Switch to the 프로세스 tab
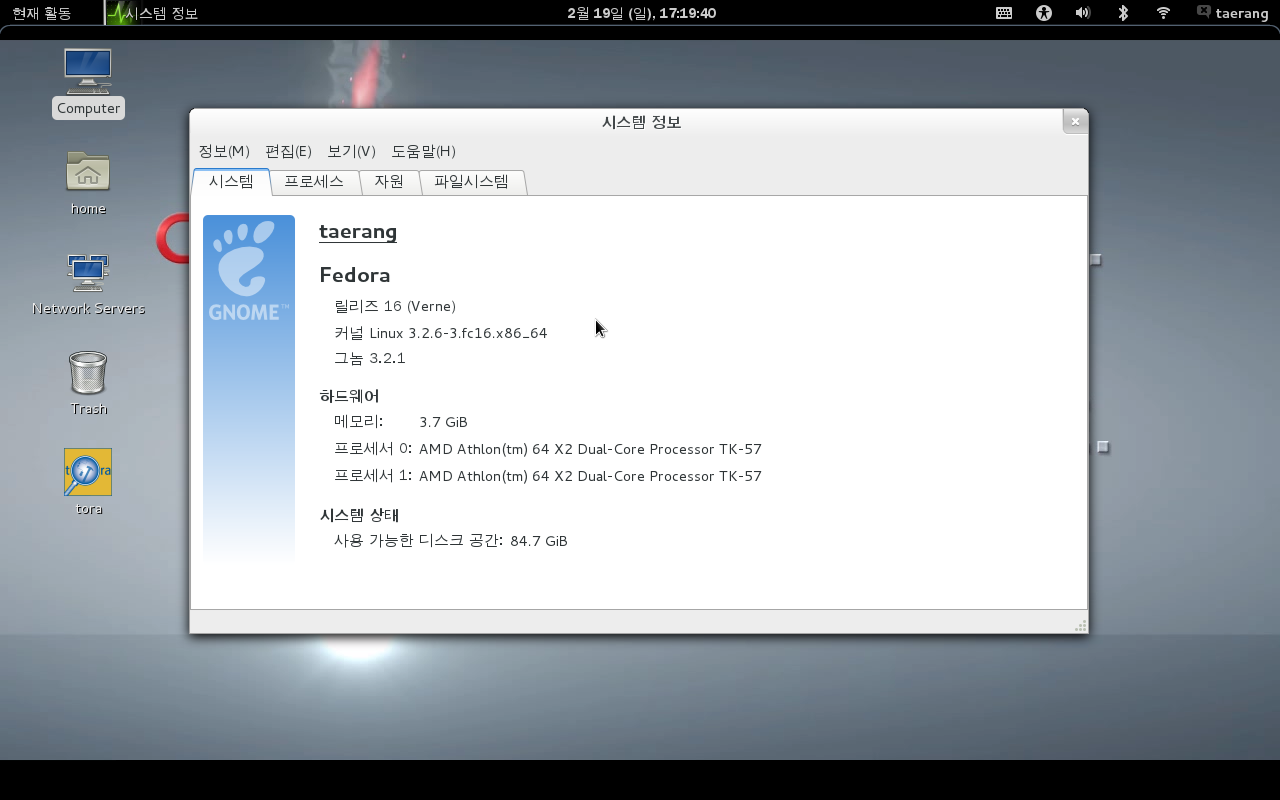The height and width of the screenshot is (800, 1280). click(314, 182)
